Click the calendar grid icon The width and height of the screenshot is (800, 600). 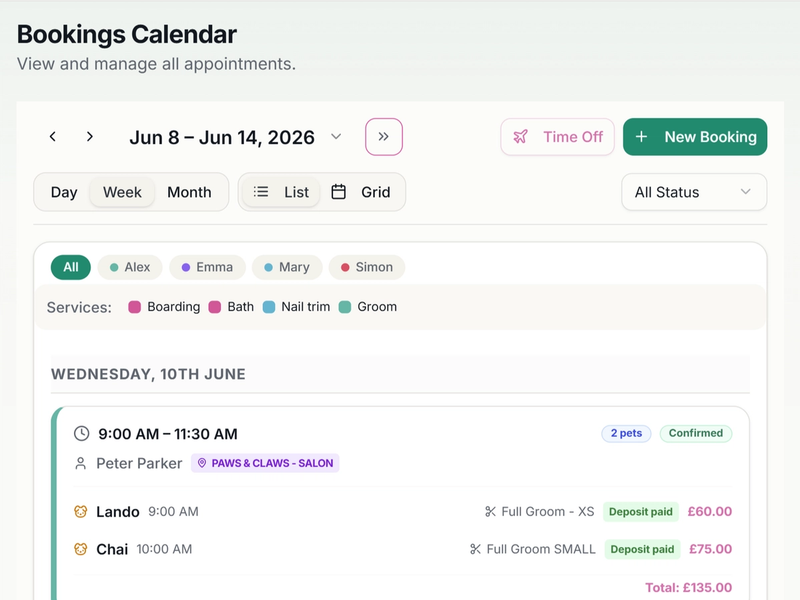(338, 192)
